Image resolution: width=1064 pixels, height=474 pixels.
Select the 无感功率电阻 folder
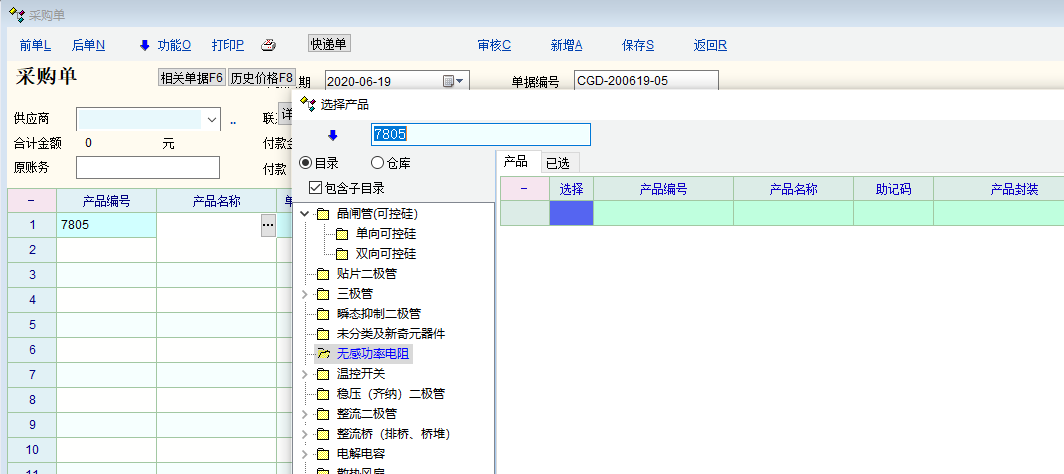pos(373,353)
